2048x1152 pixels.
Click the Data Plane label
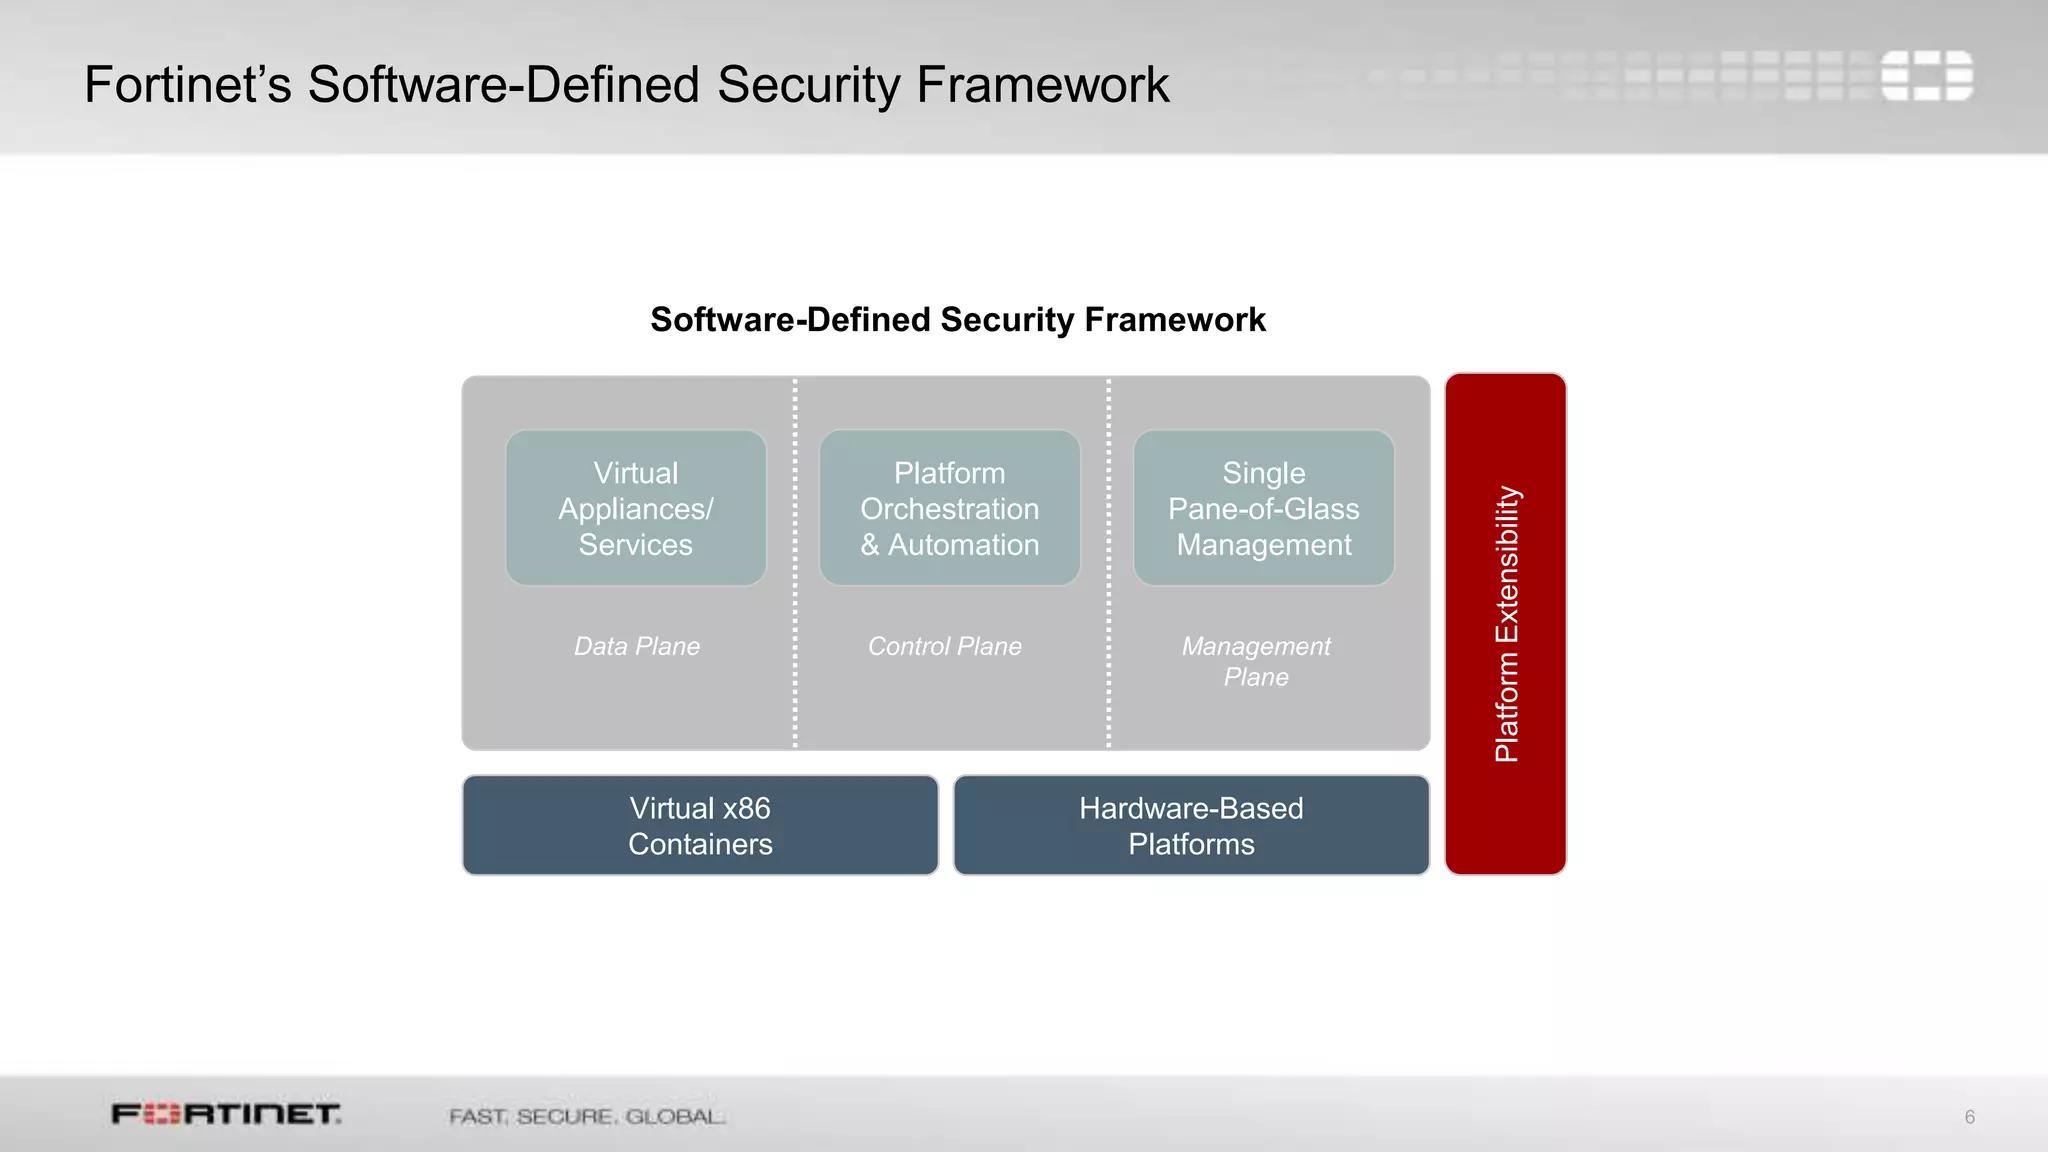coord(636,646)
